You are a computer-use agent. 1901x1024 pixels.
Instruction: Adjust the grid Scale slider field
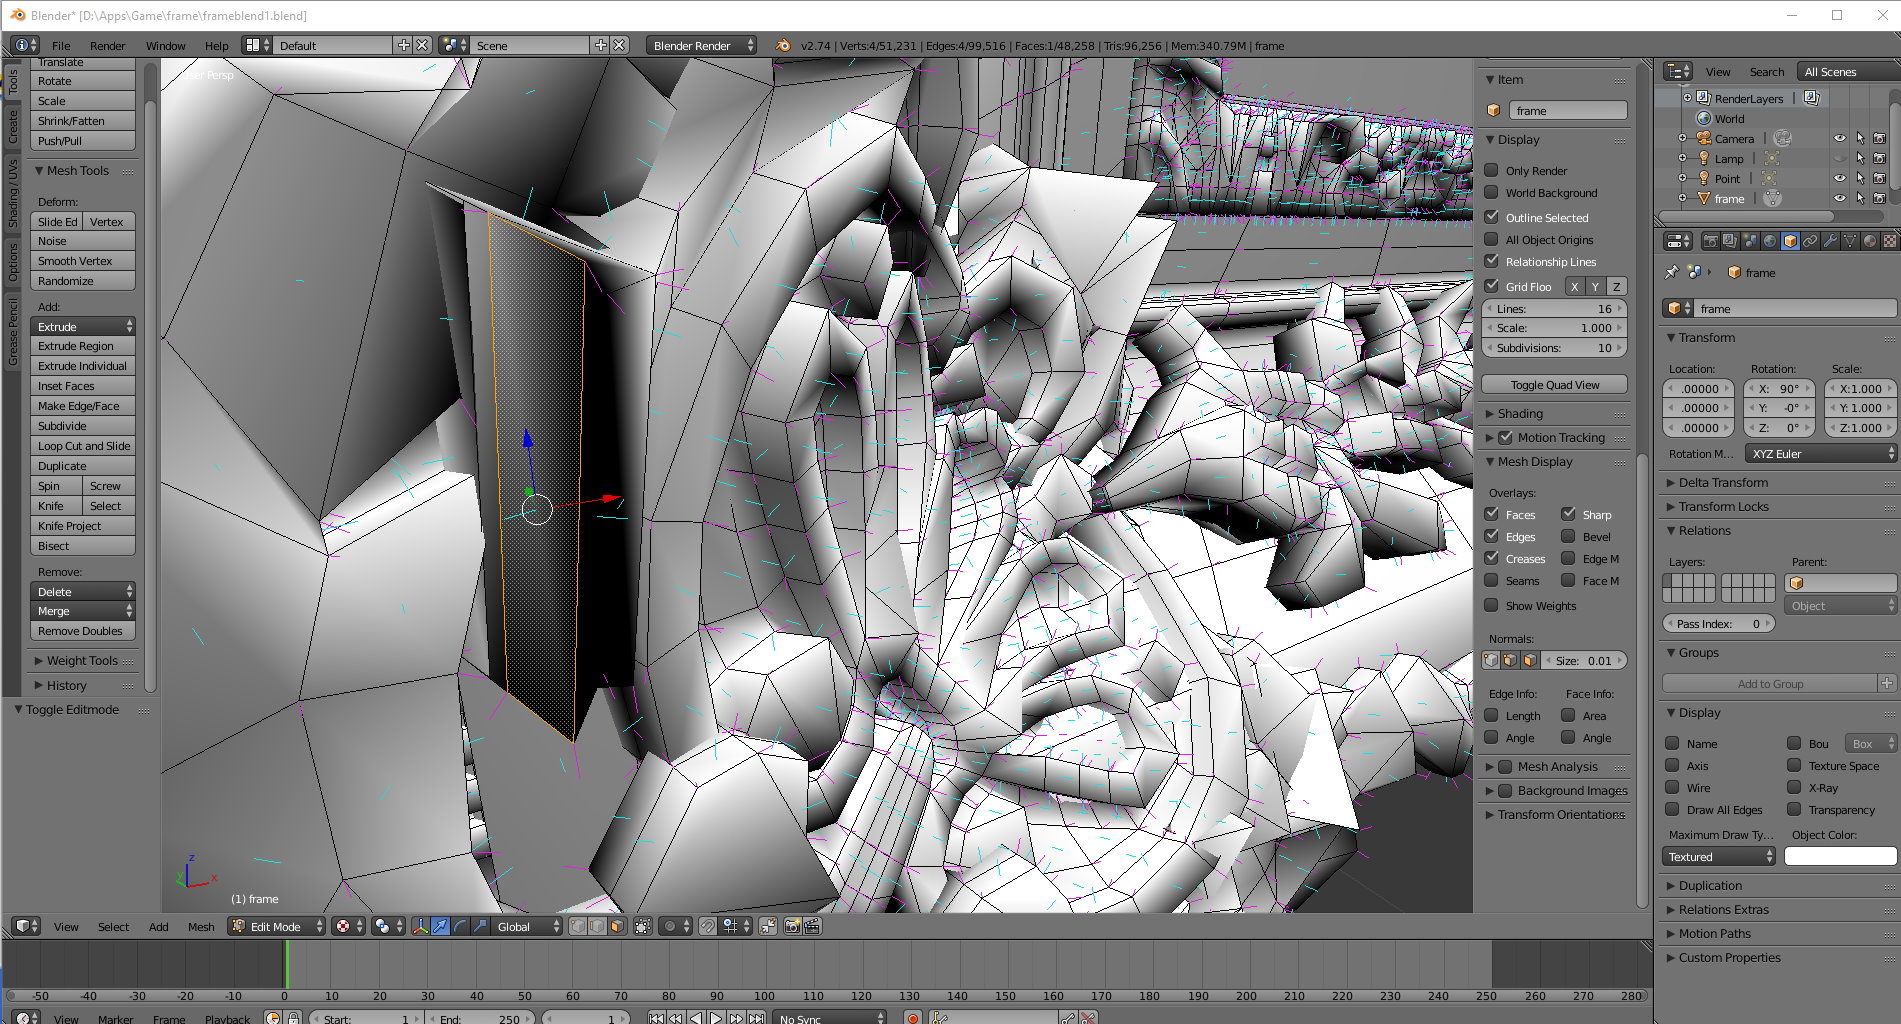coord(1555,328)
